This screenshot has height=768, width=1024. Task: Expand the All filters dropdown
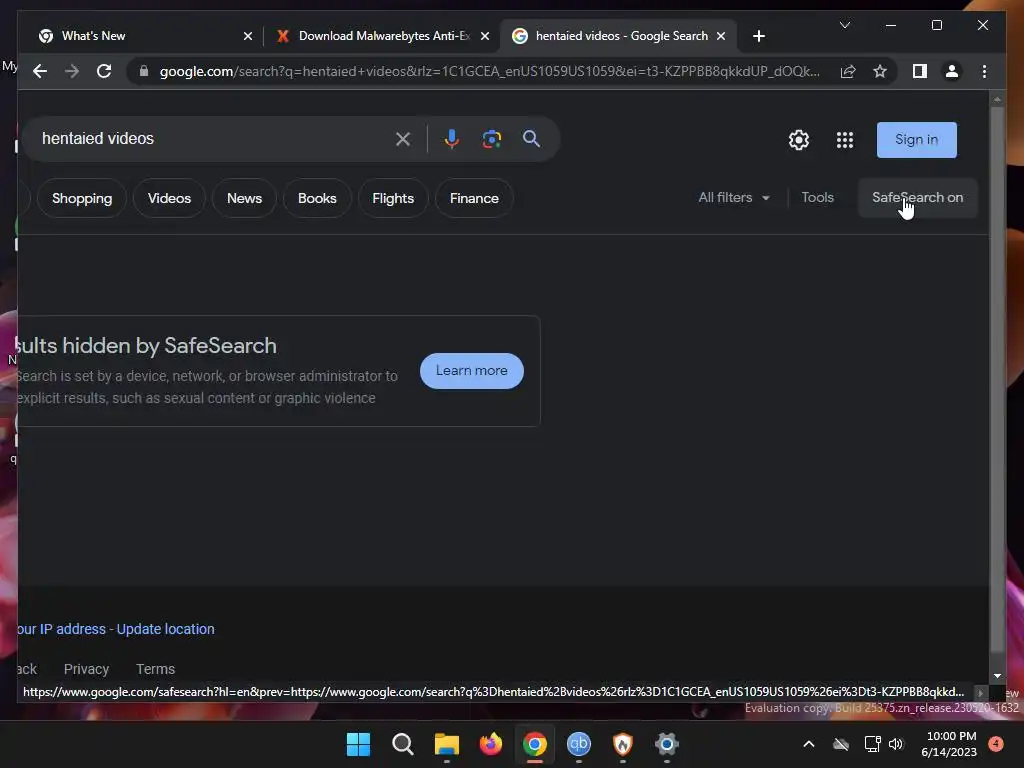734,197
